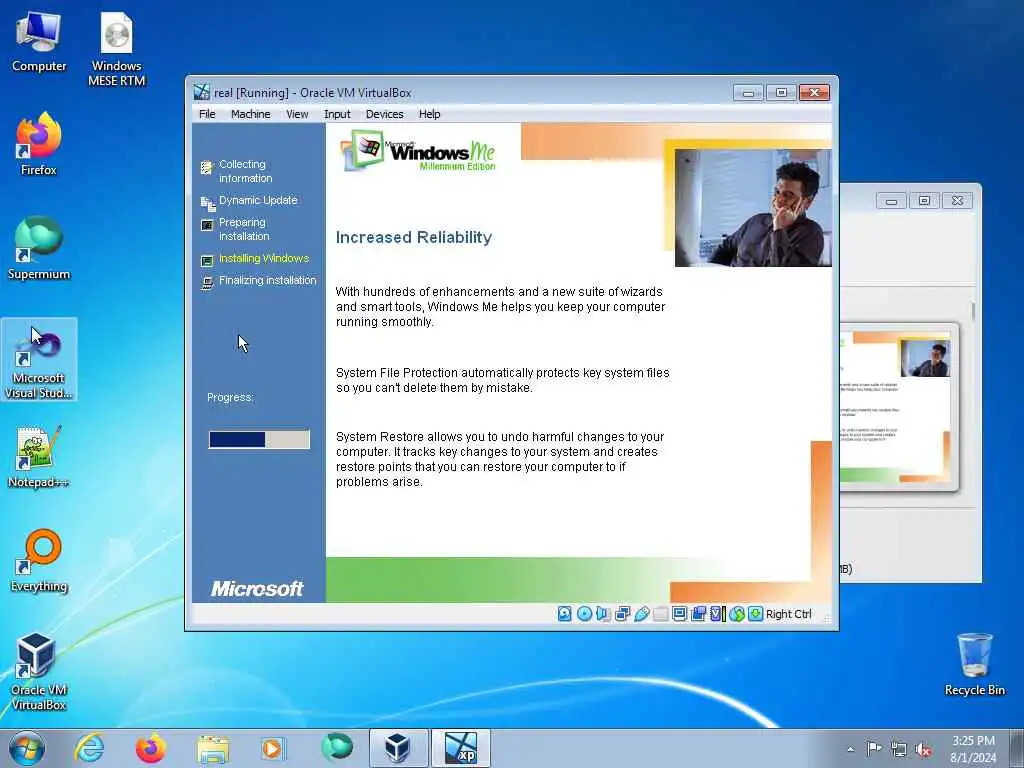Minimize the real [Running] VM window

748,93
